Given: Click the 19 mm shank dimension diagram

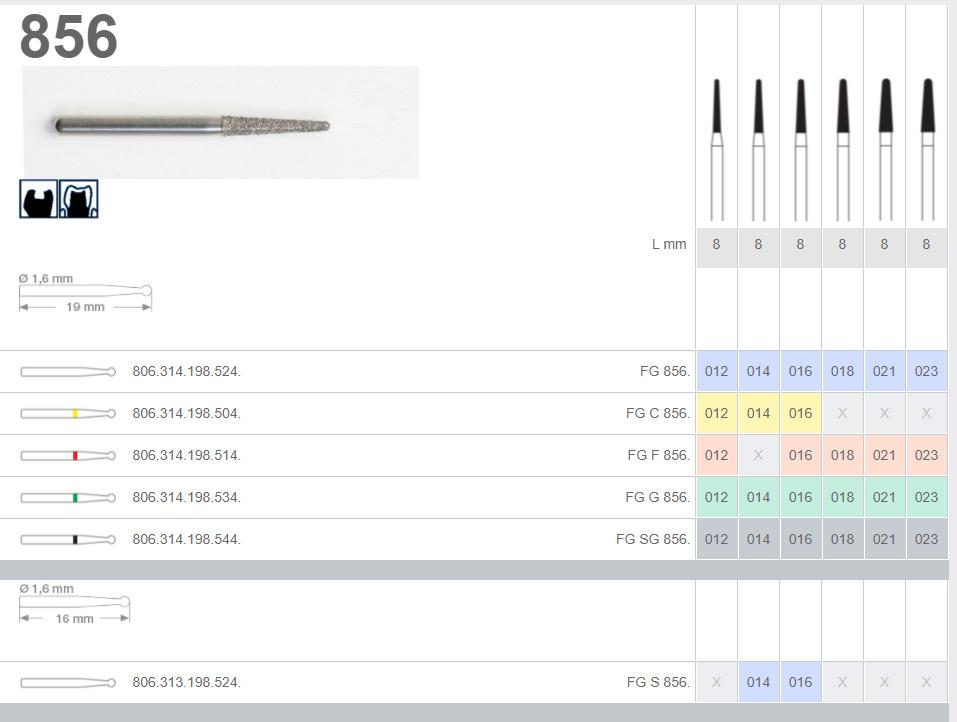Looking at the screenshot, I should point(85,294).
